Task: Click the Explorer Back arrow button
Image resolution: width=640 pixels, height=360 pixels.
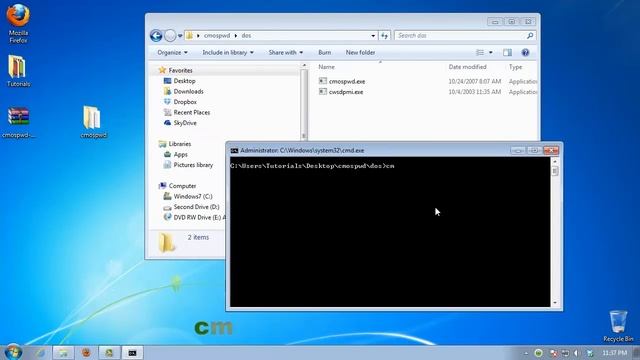Action: (x=156, y=36)
